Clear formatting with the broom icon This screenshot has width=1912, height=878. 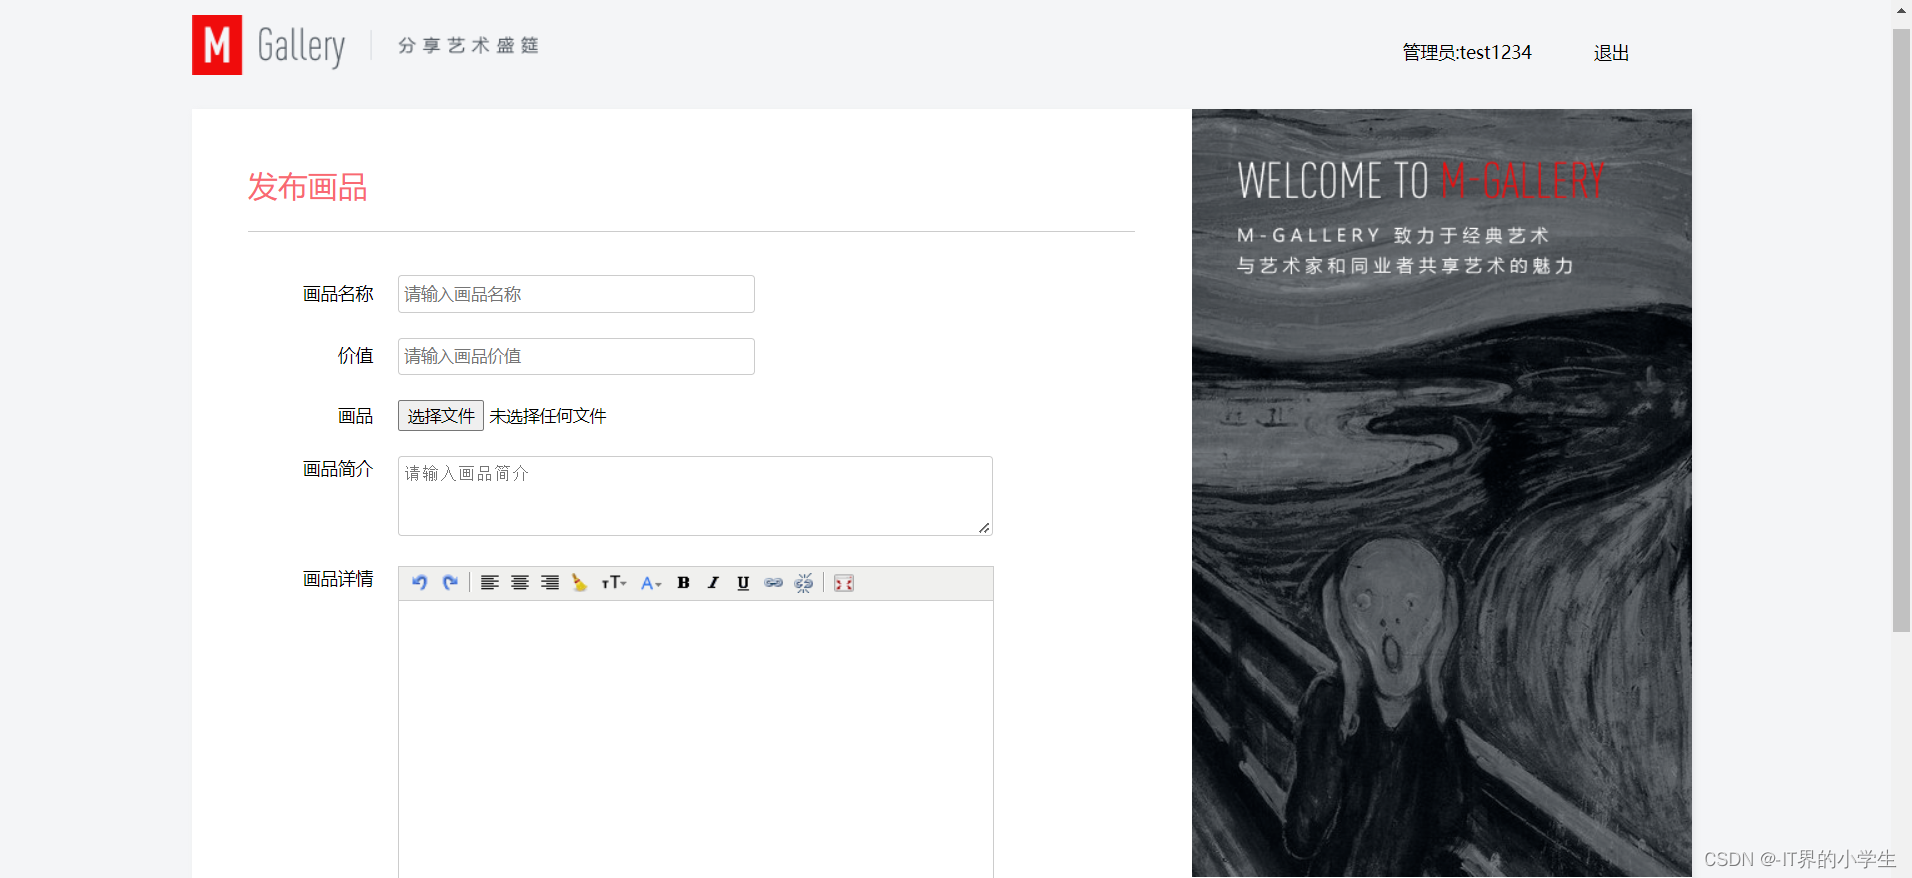point(579,583)
